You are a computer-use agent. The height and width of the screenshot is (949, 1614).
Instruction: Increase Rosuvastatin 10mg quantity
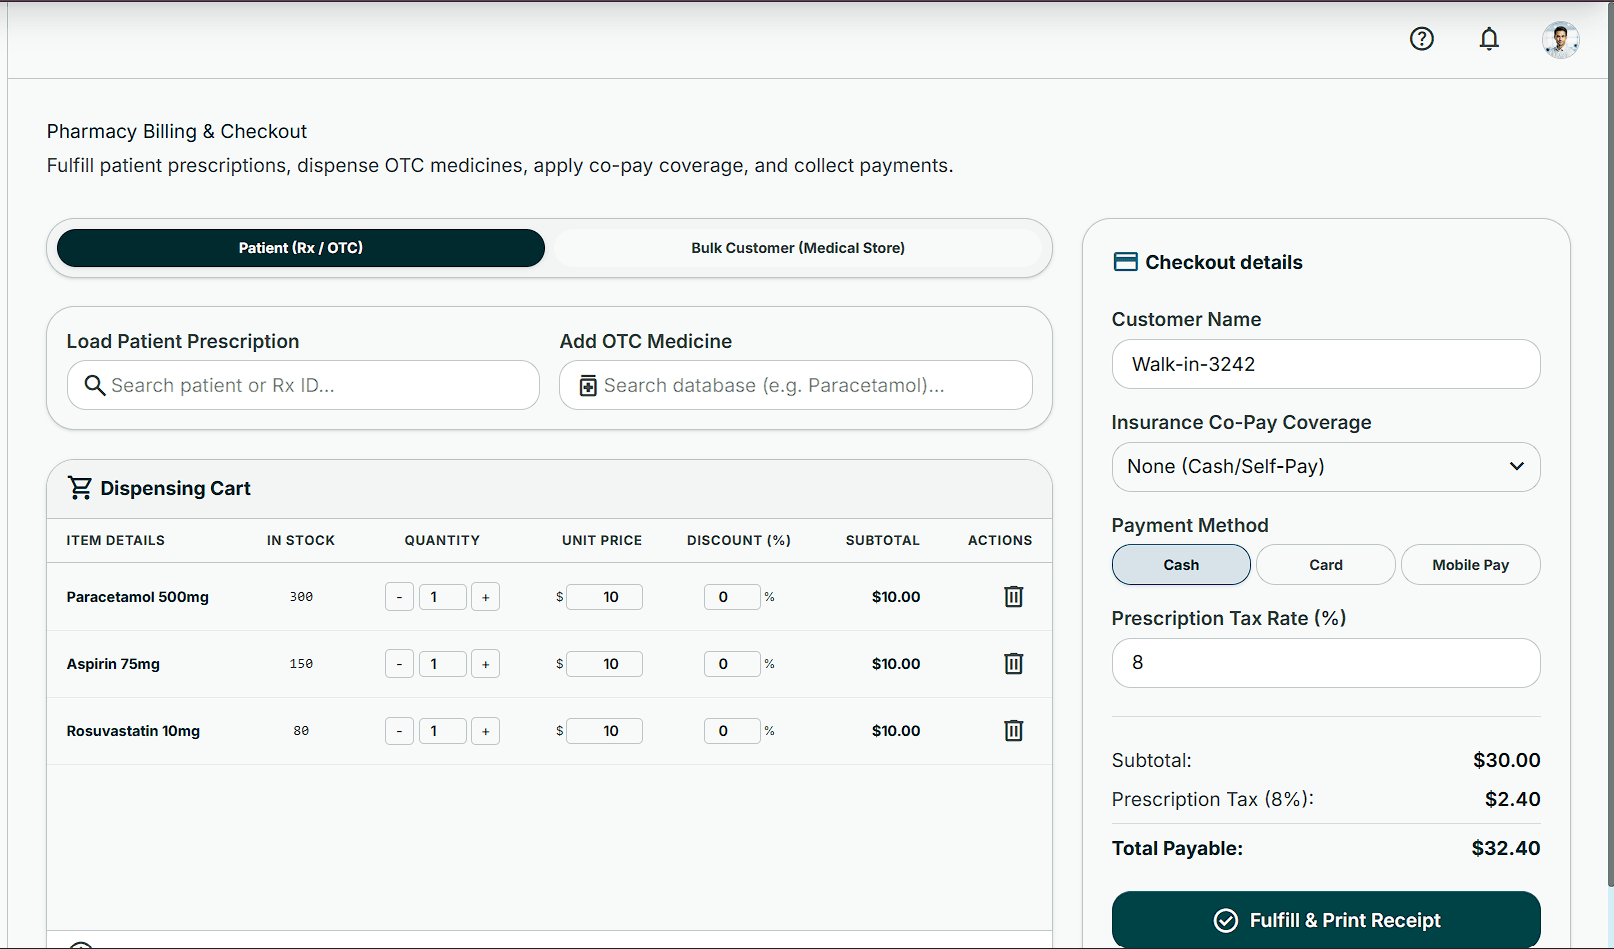[x=485, y=731]
